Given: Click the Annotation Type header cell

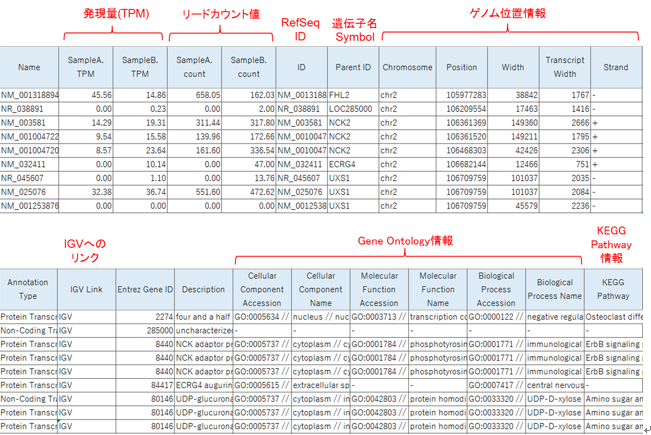Looking at the screenshot, I should 28,289.
